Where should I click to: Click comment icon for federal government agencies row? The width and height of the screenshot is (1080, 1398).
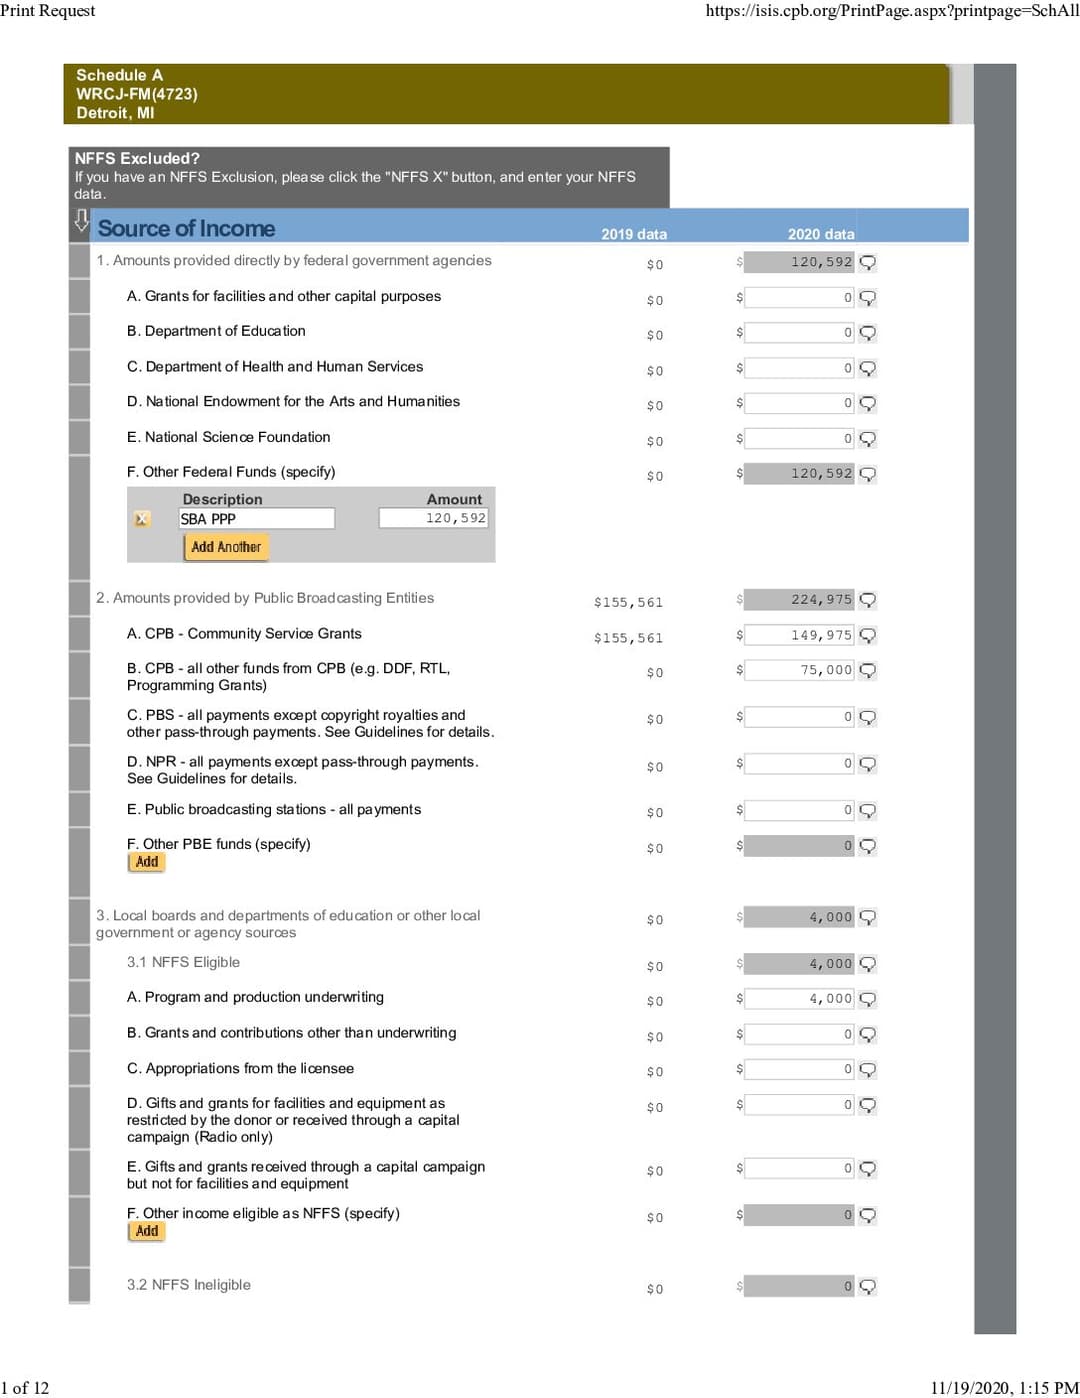coord(867,263)
